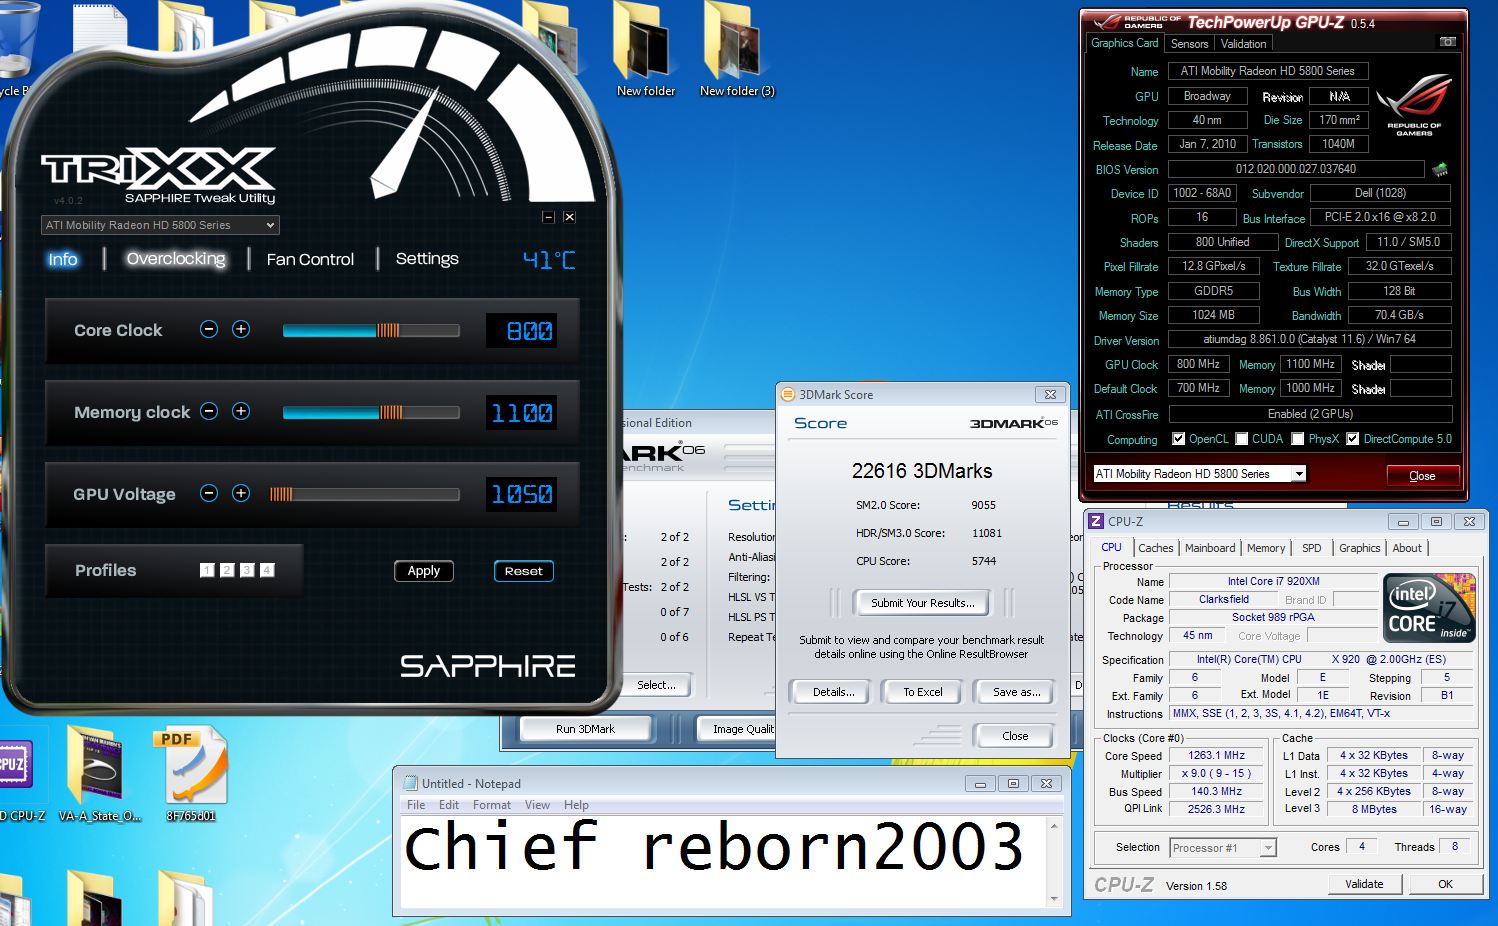Switch to TRIXX Settings tab
Viewport: 1498px width, 926px height.
(x=427, y=259)
